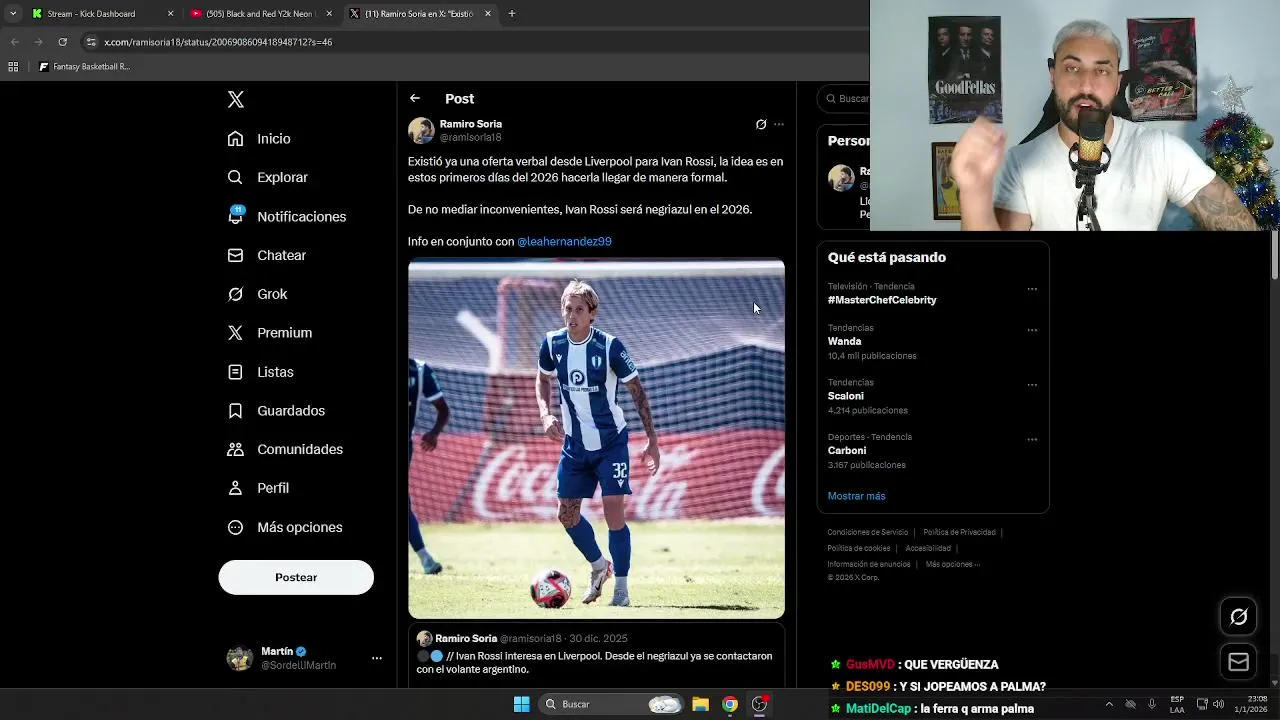
Task: Open Explorar search icon
Action: click(x=235, y=177)
